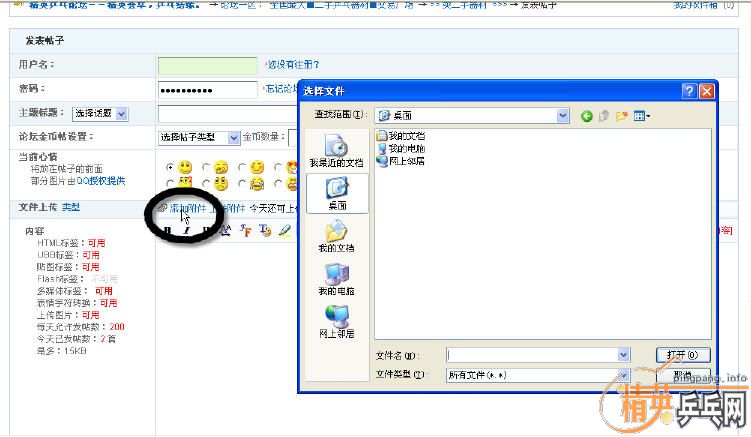Image resolution: width=751 pixels, height=437 pixels.
Task: Select the smiling face mood radio button
Action: point(170,167)
